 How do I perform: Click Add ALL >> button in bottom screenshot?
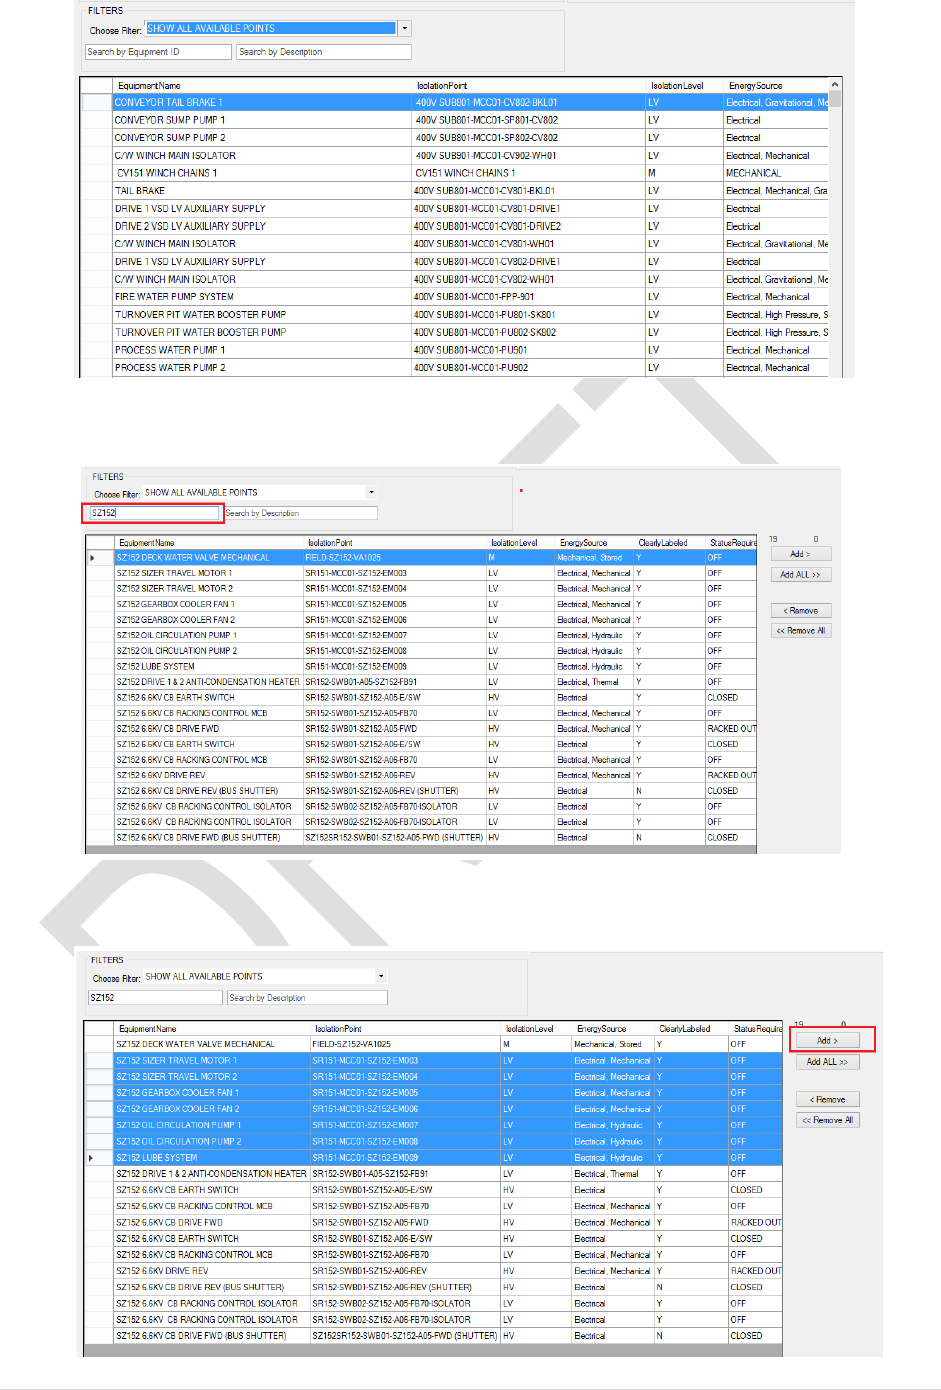(x=828, y=1062)
